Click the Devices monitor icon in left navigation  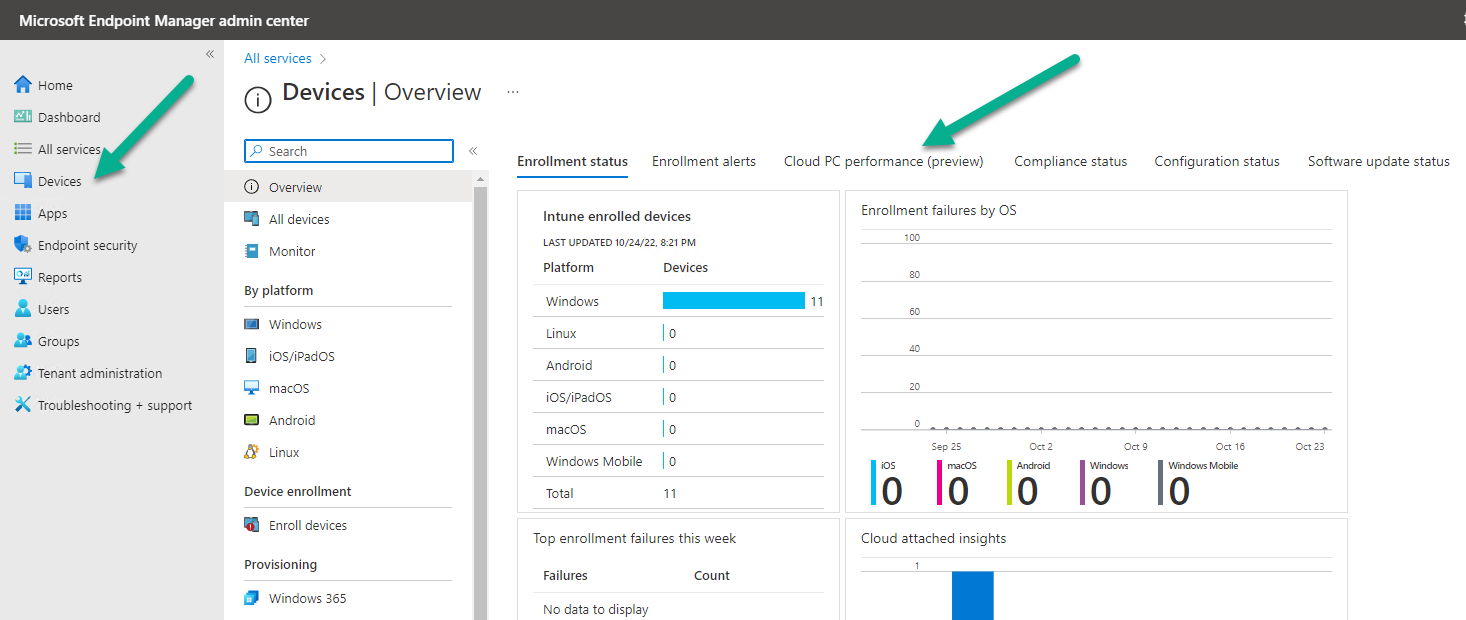[23, 181]
